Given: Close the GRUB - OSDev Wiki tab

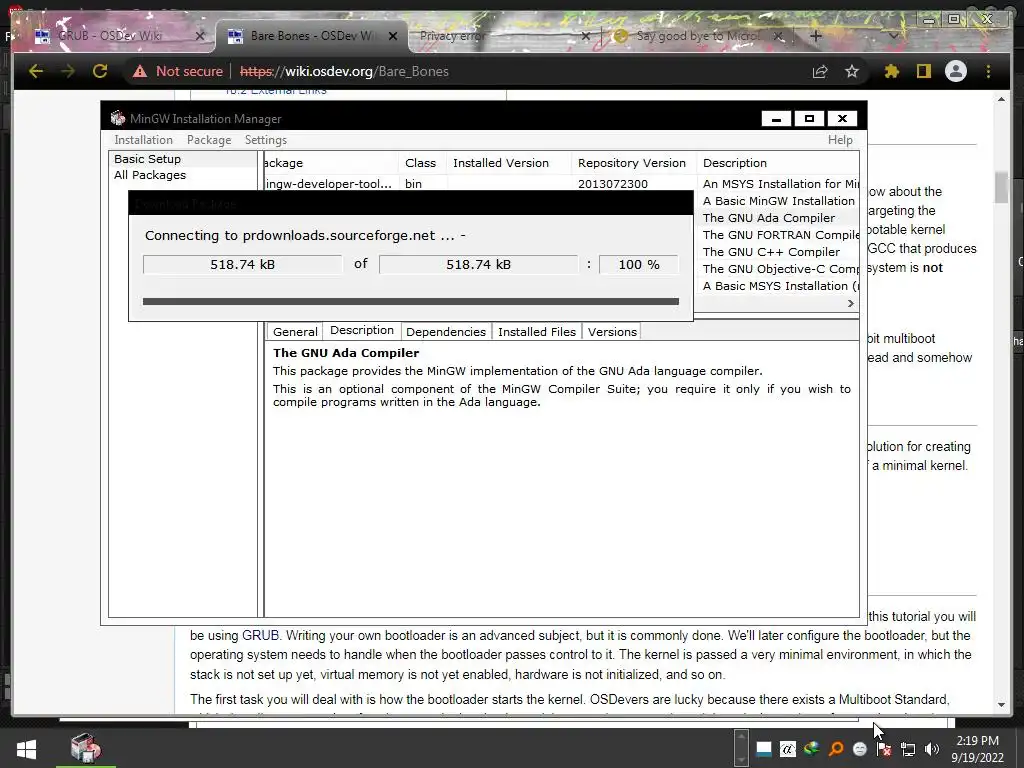Looking at the screenshot, I should click(200, 37).
